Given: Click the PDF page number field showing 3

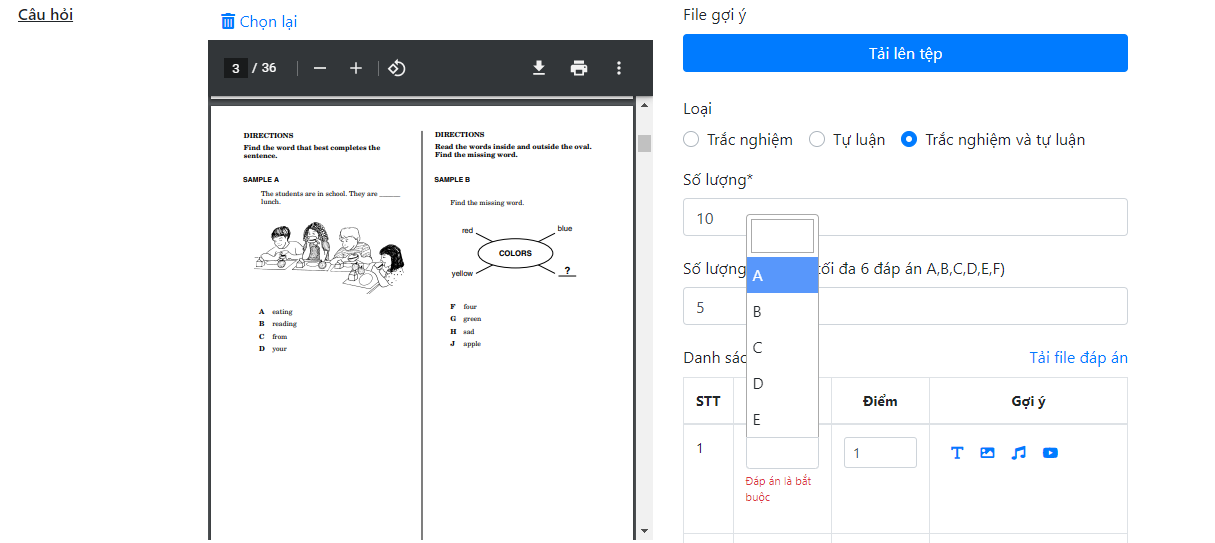Looking at the screenshot, I should coord(236,68).
